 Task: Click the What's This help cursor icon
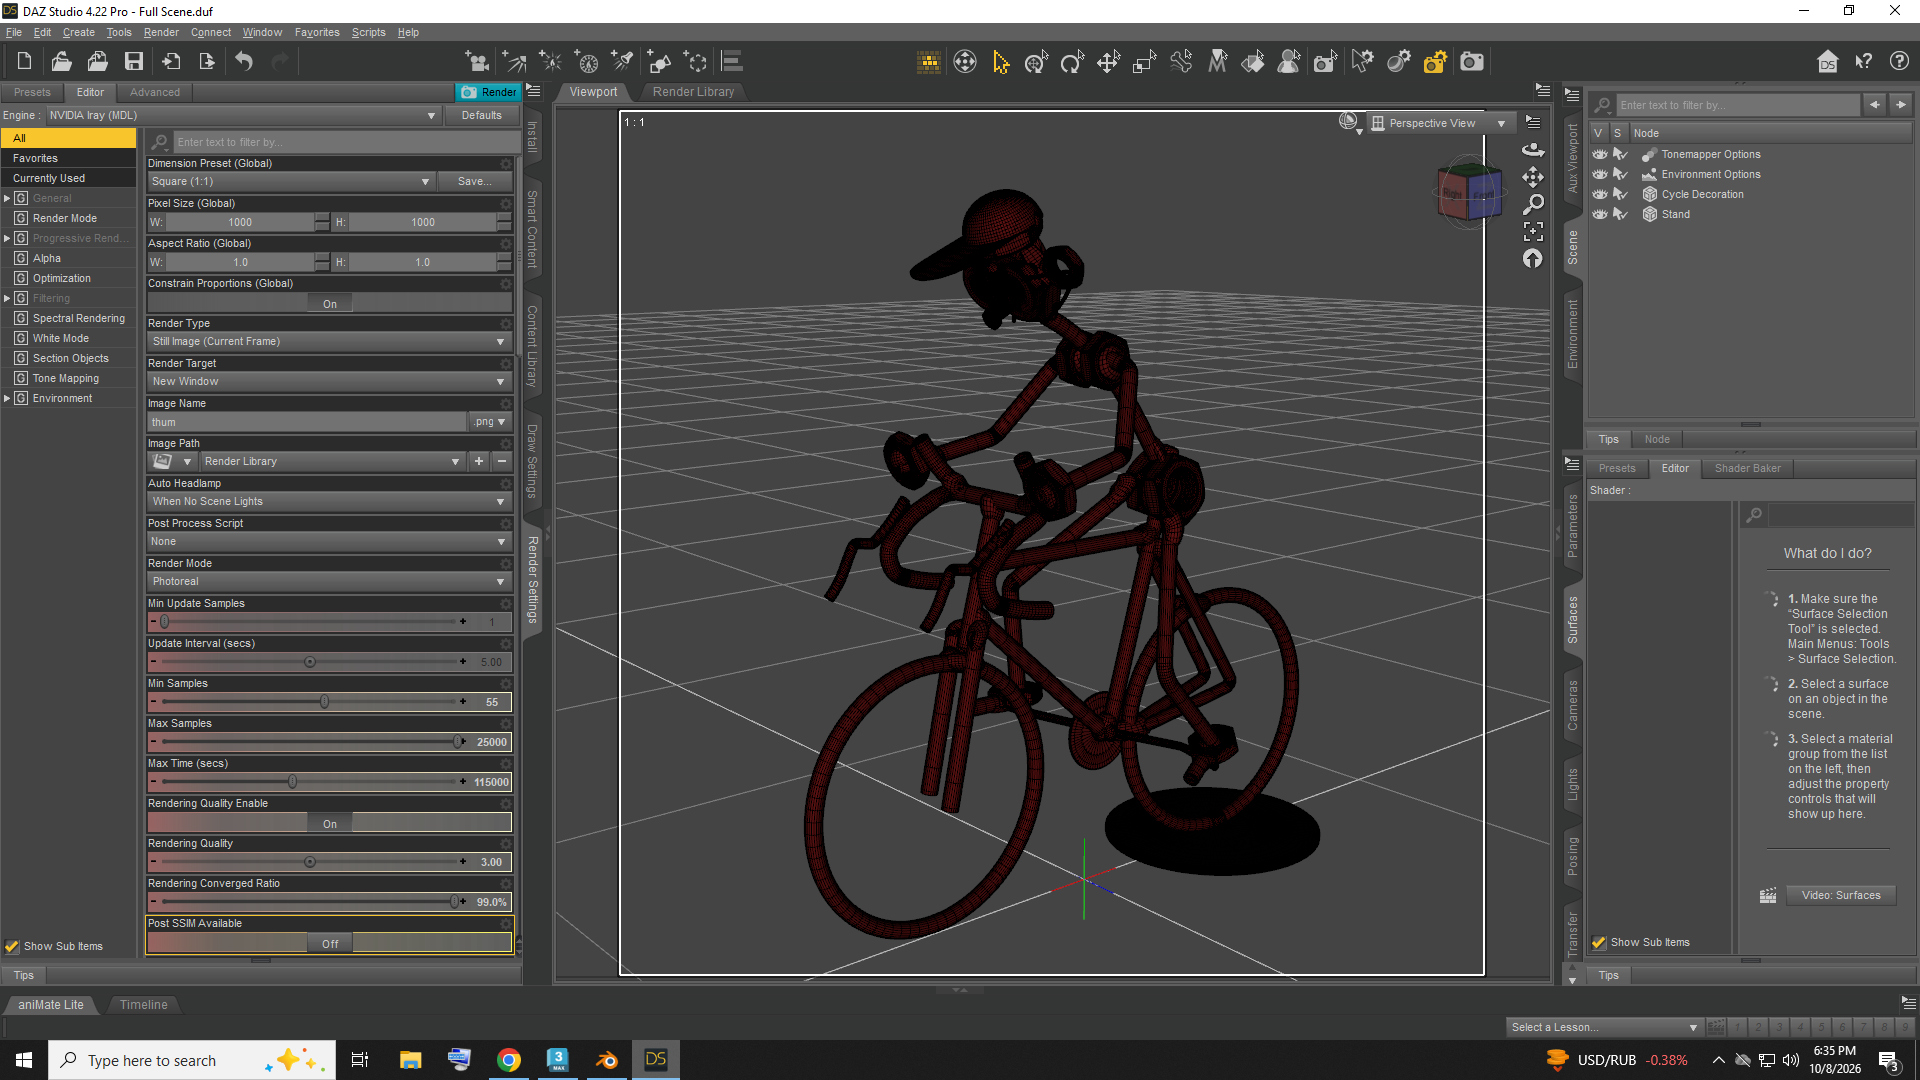pyautogui.click(x=1864, y=62)
